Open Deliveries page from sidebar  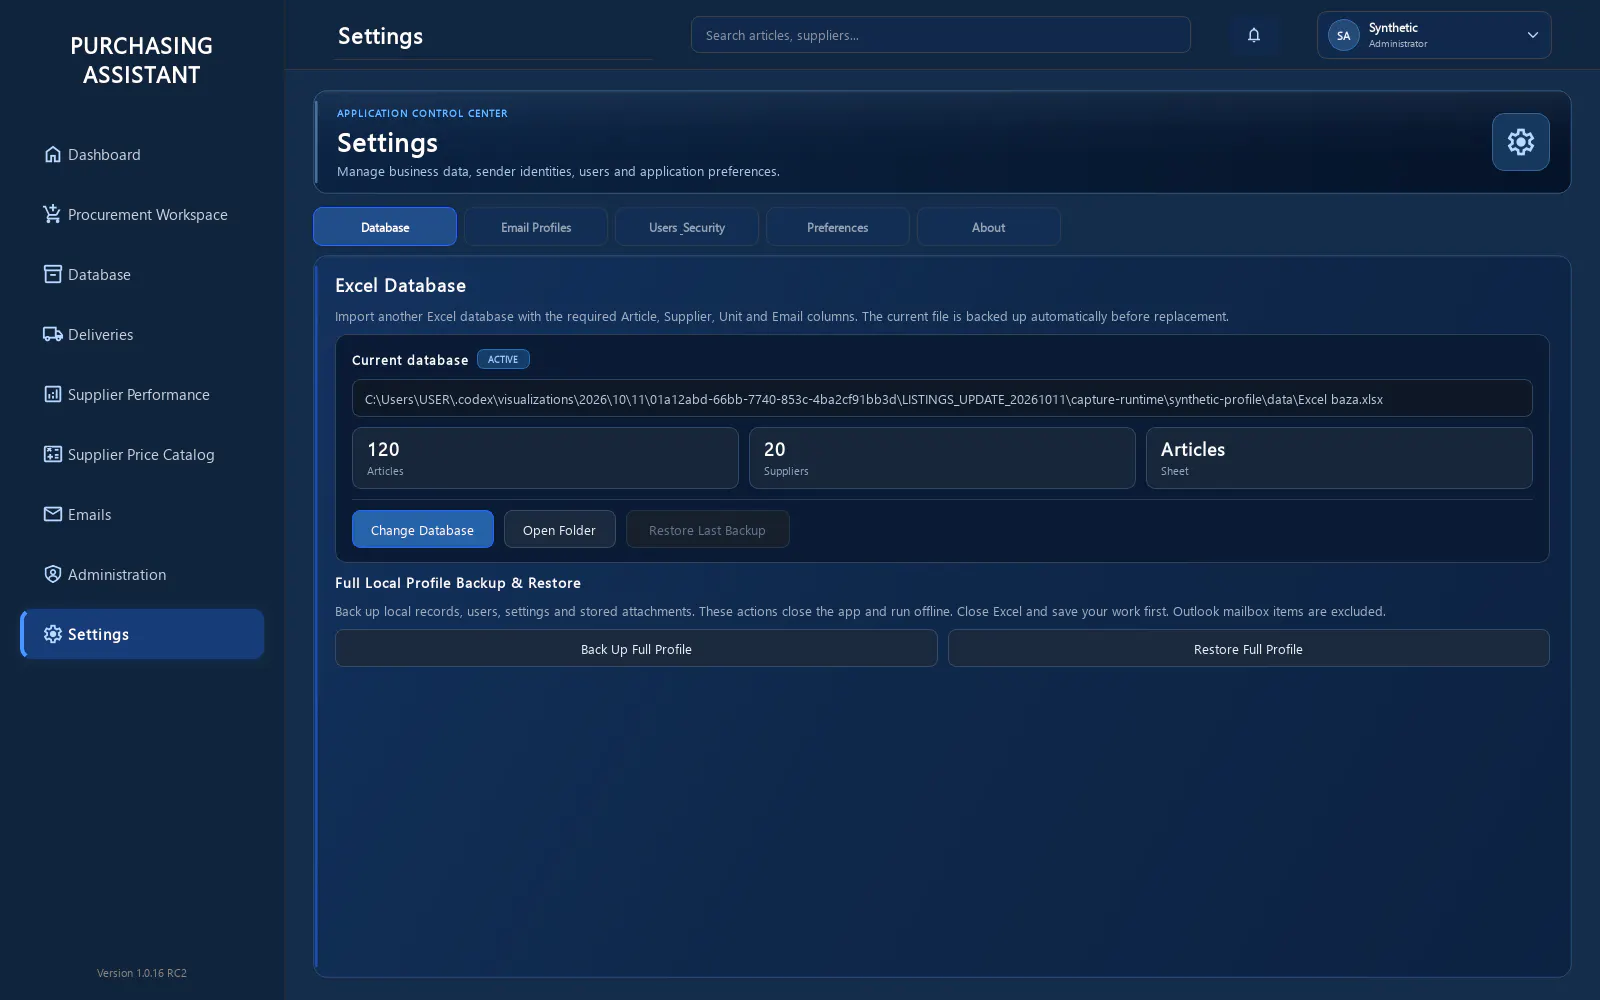pos(142,334)
